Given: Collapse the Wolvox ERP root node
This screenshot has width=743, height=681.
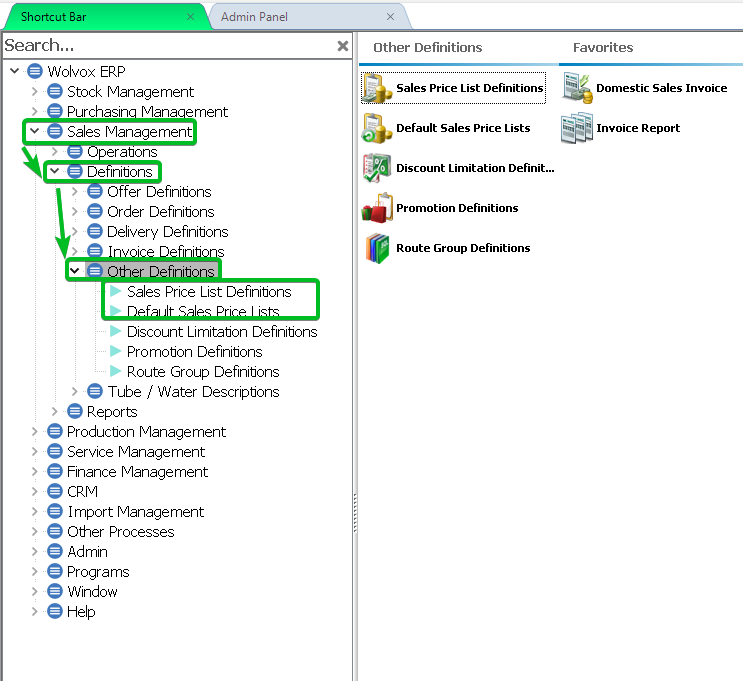Looking at the screenshot, I should [x=15, y=71].
